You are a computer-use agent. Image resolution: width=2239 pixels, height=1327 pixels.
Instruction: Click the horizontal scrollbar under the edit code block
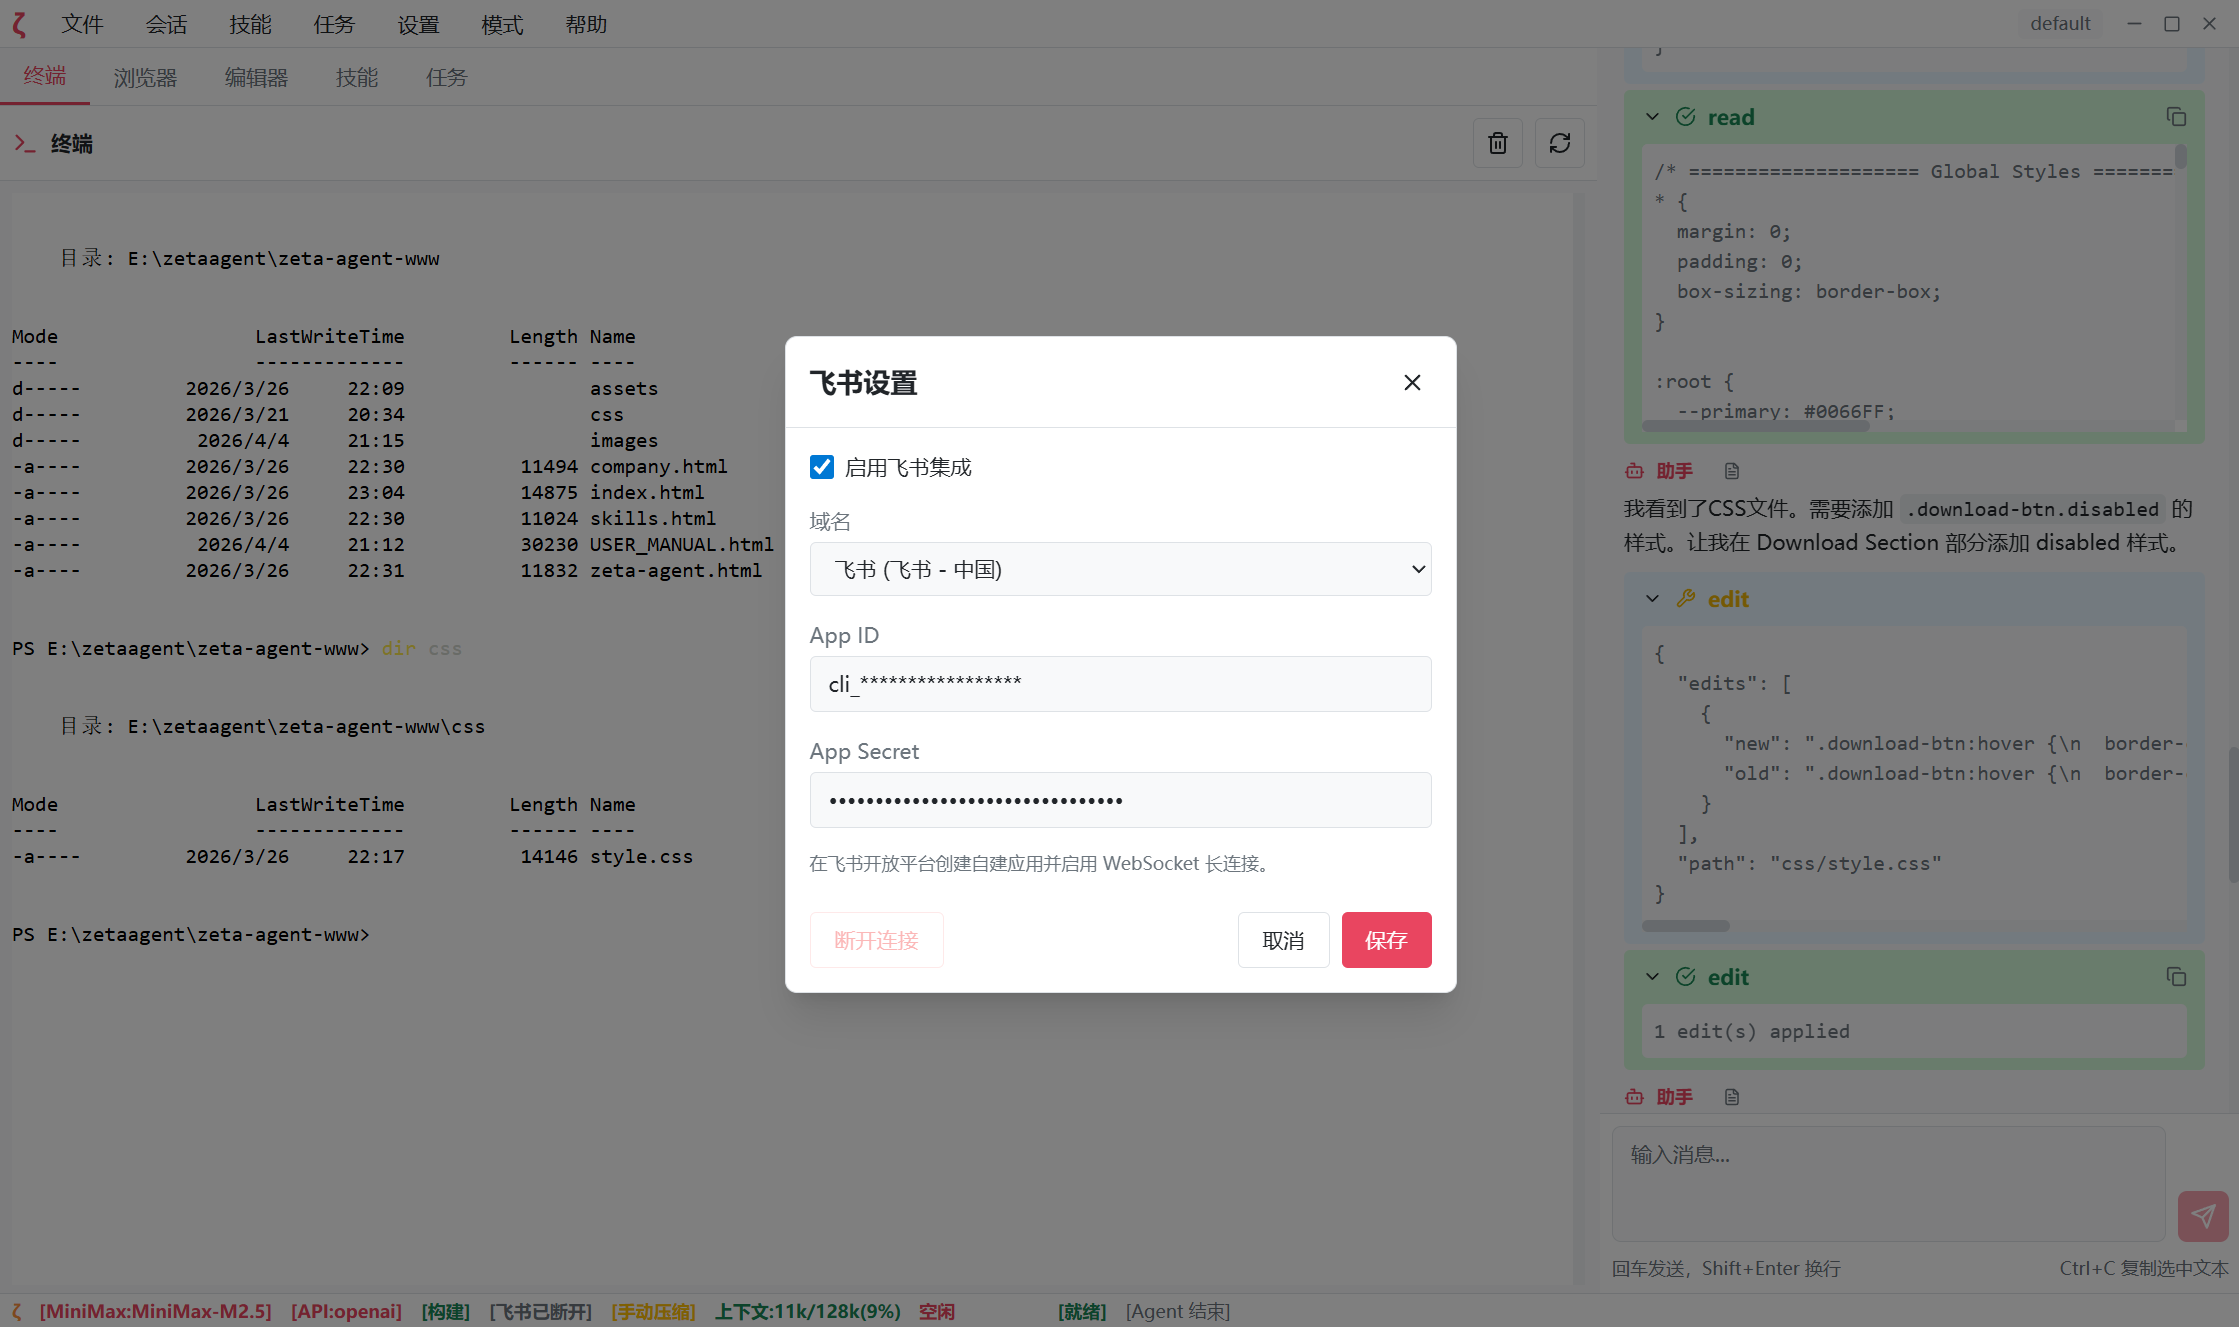[1686, 926]
